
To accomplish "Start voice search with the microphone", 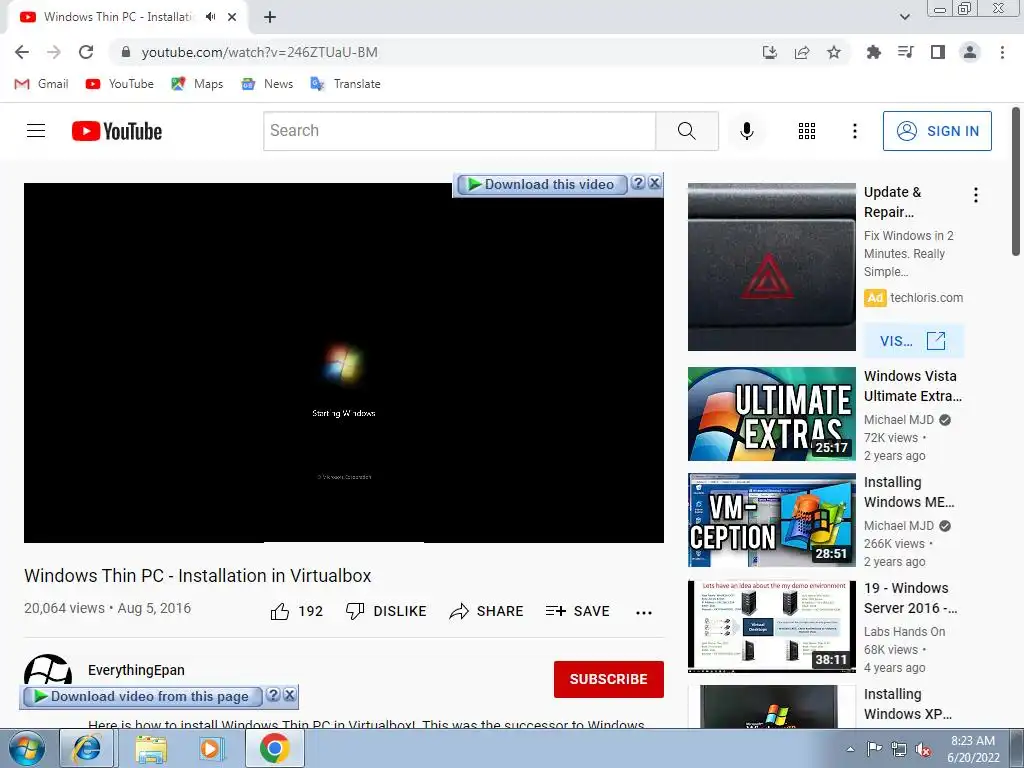I will coord(746,131).
